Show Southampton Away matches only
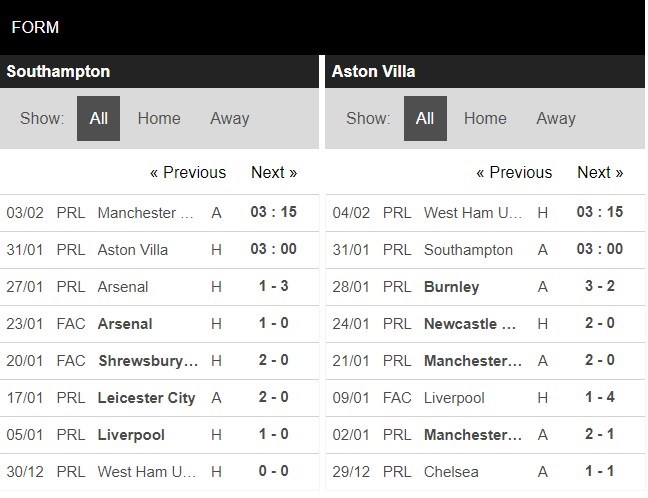The width and height of the screenshot is (648, 498). click(x=230, y=119)
